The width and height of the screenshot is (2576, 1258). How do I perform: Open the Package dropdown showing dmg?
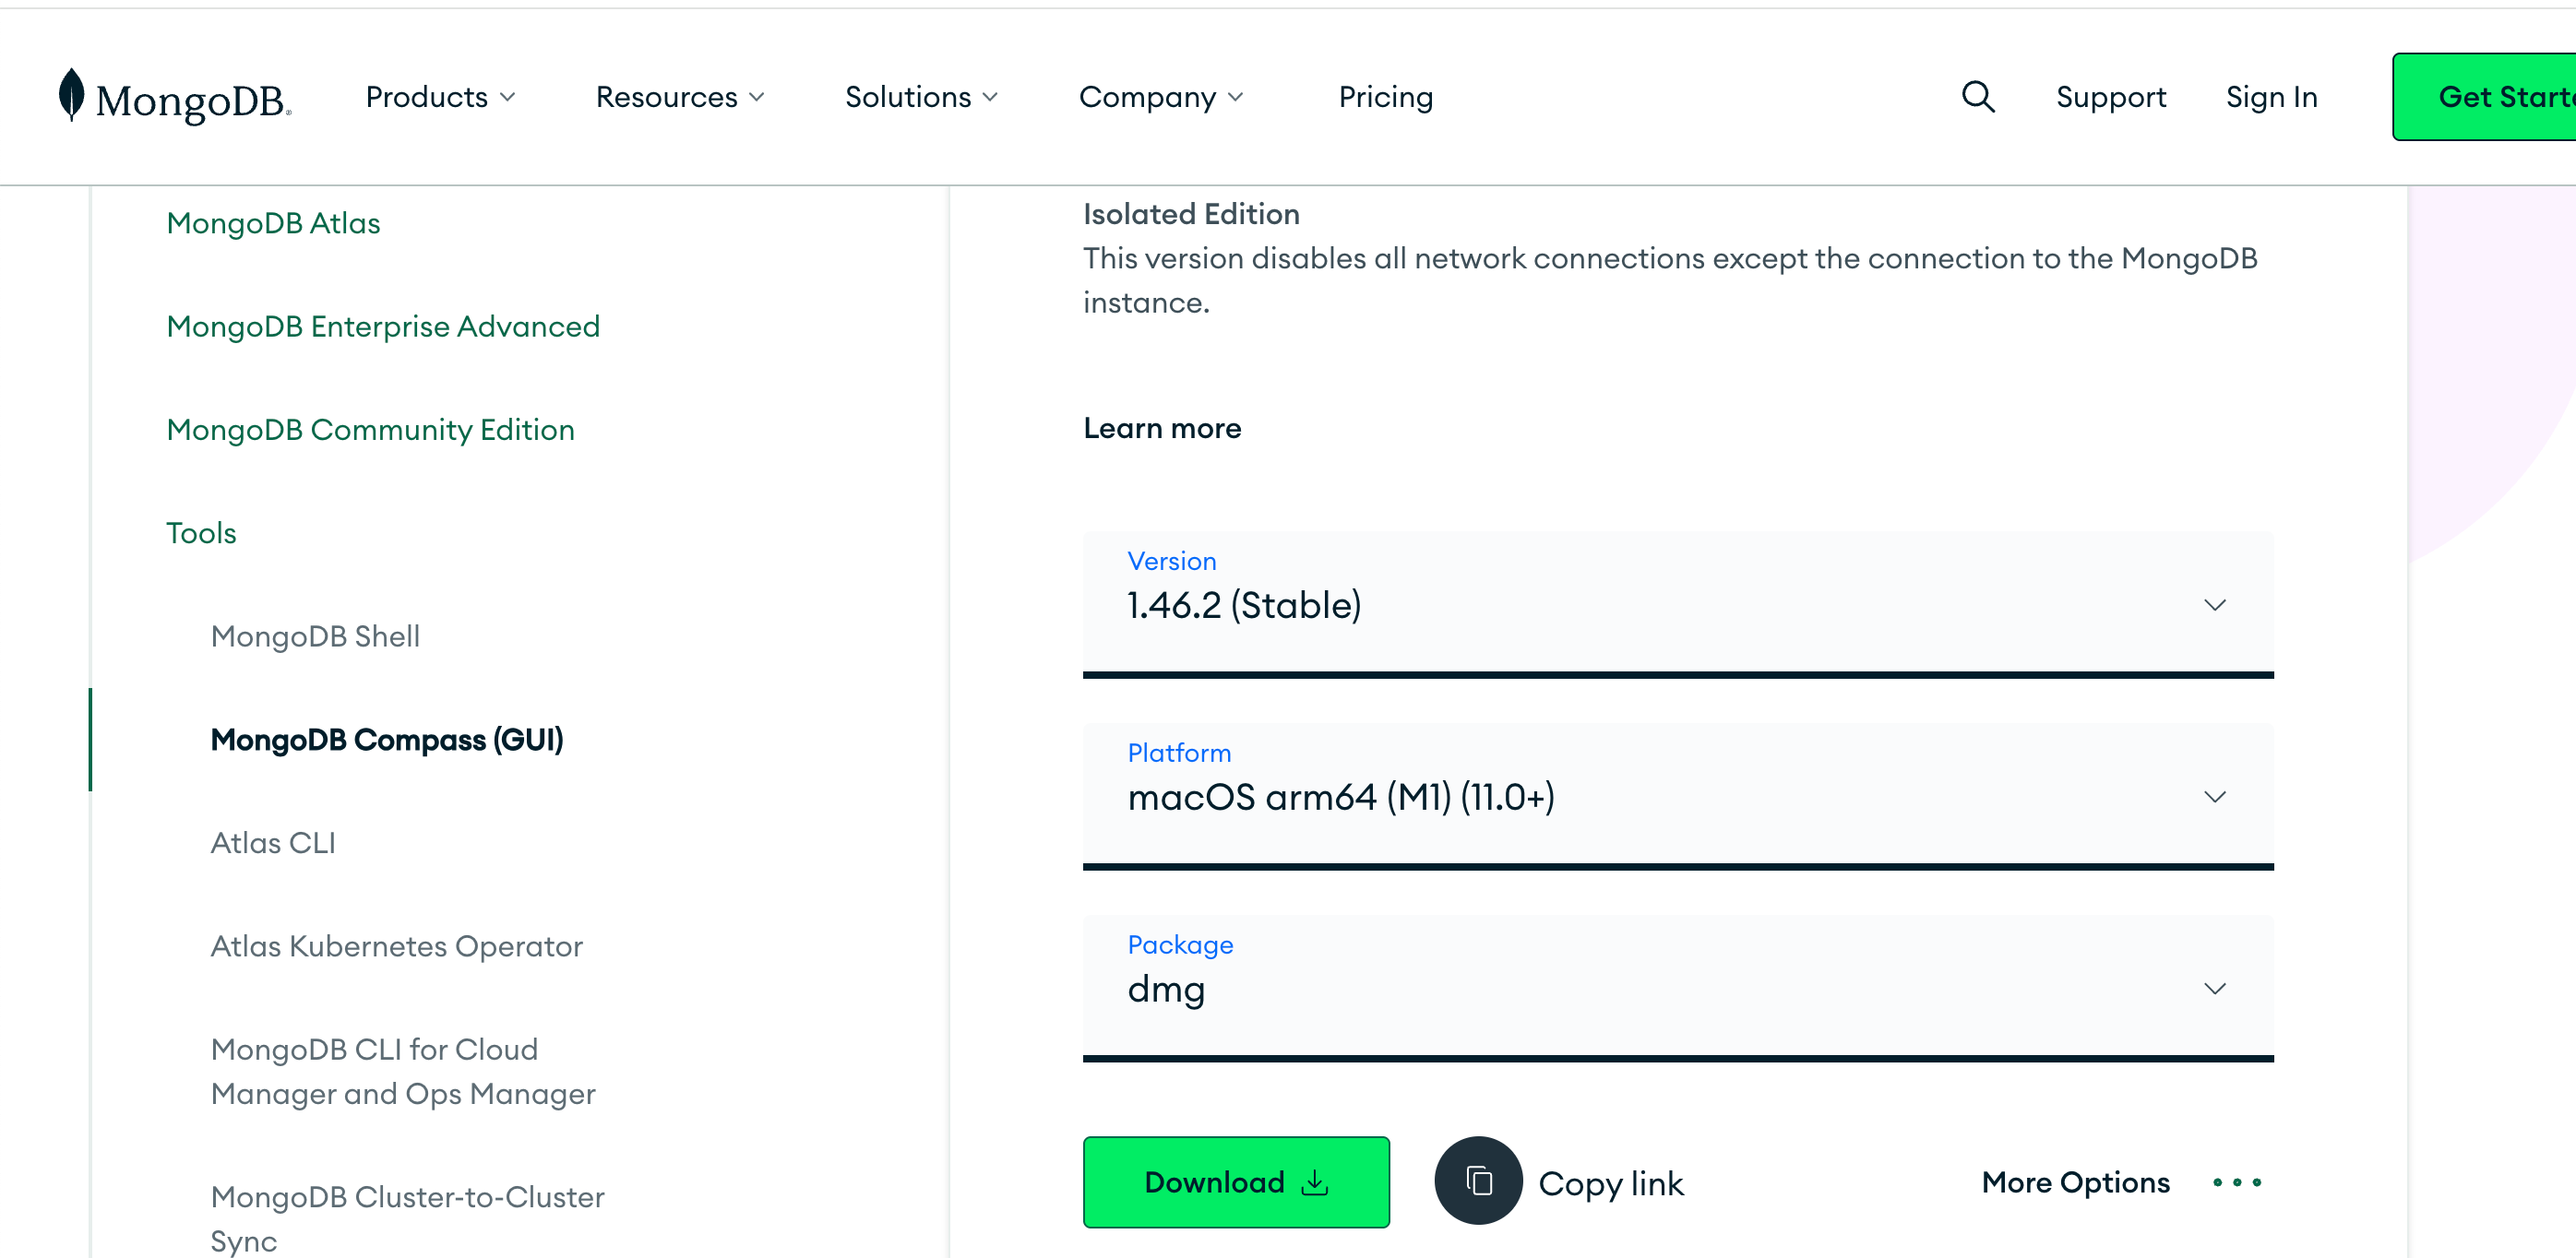[1677, 988]
